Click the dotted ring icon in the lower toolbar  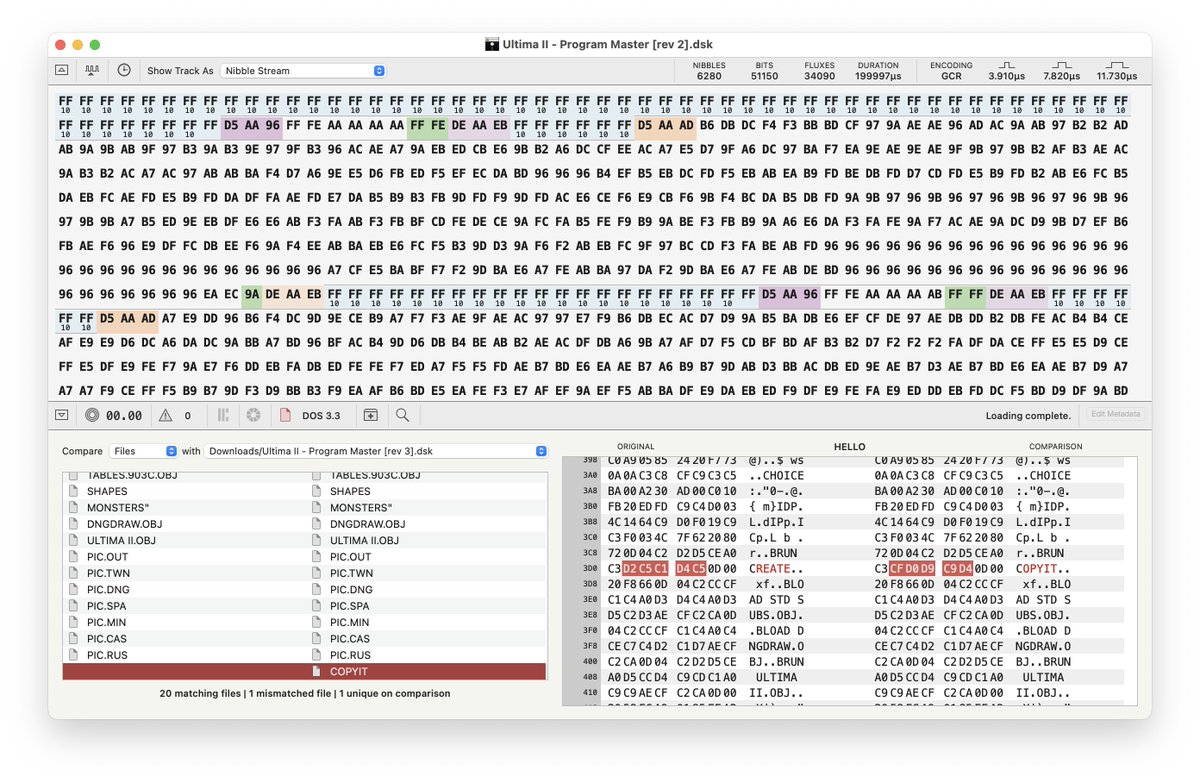(x=254, y=415)
